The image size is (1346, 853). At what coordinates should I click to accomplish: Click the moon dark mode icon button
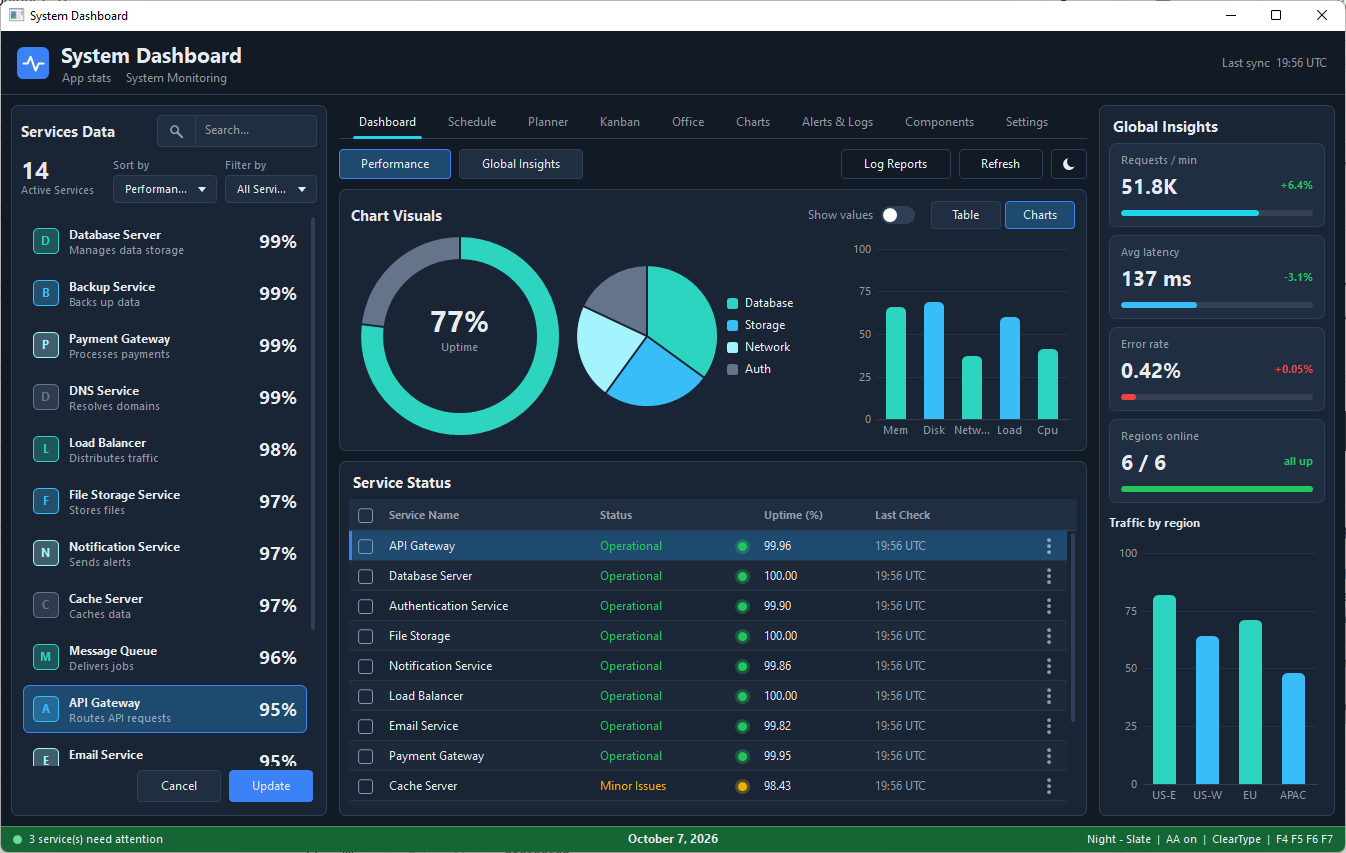coord(1069,164)
